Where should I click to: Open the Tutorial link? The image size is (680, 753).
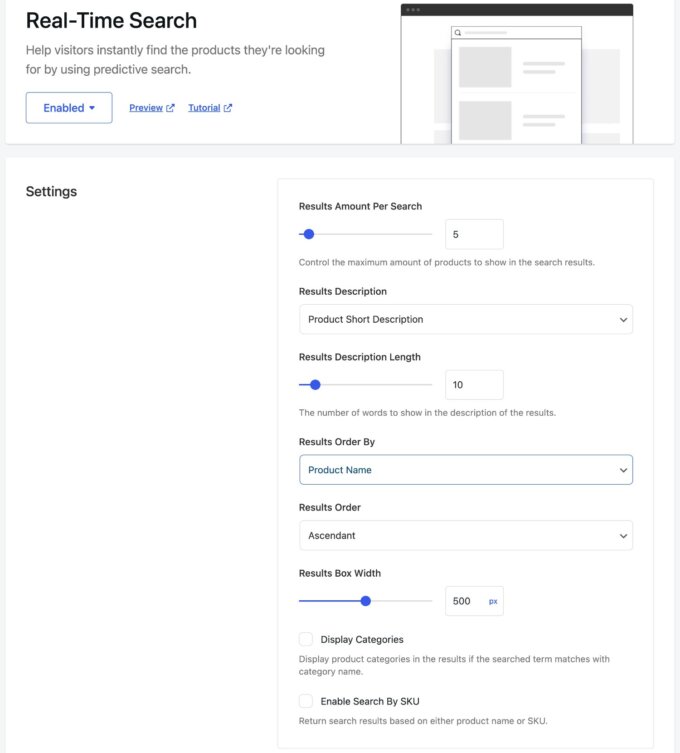point(204,108)
